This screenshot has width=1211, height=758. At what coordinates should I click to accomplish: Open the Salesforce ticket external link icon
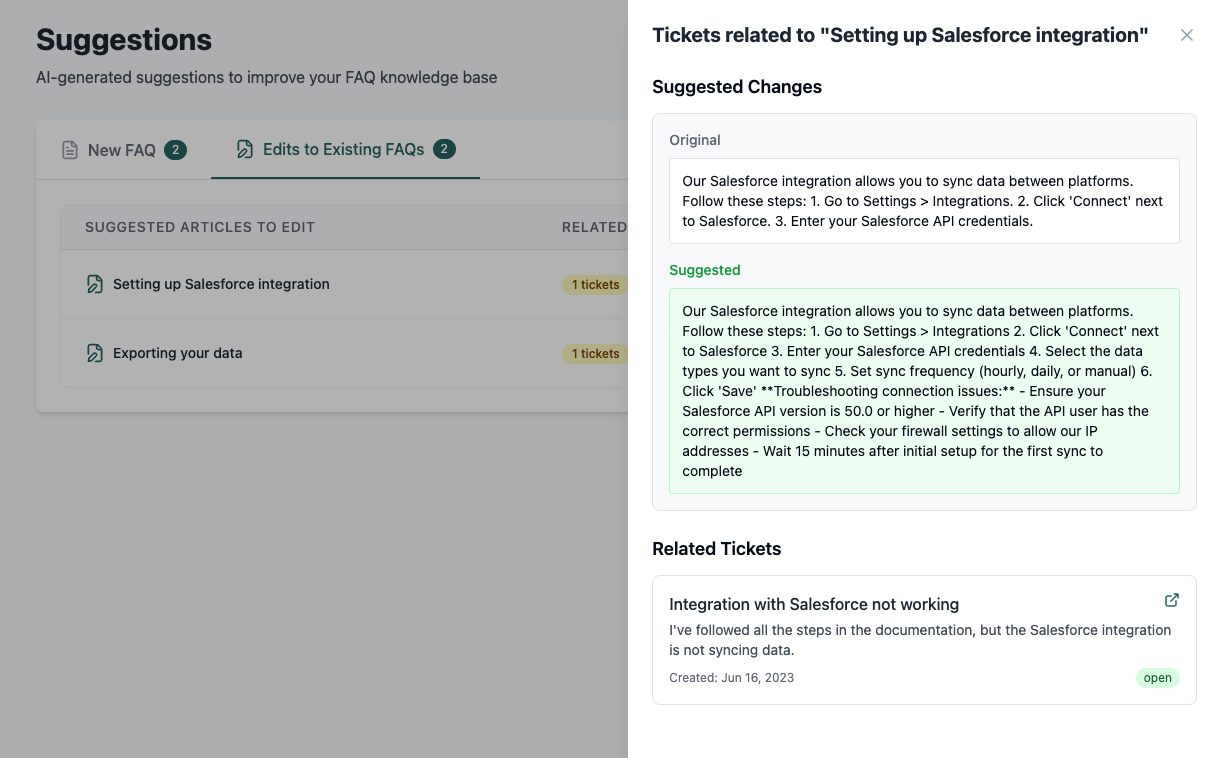point(1172,600)
